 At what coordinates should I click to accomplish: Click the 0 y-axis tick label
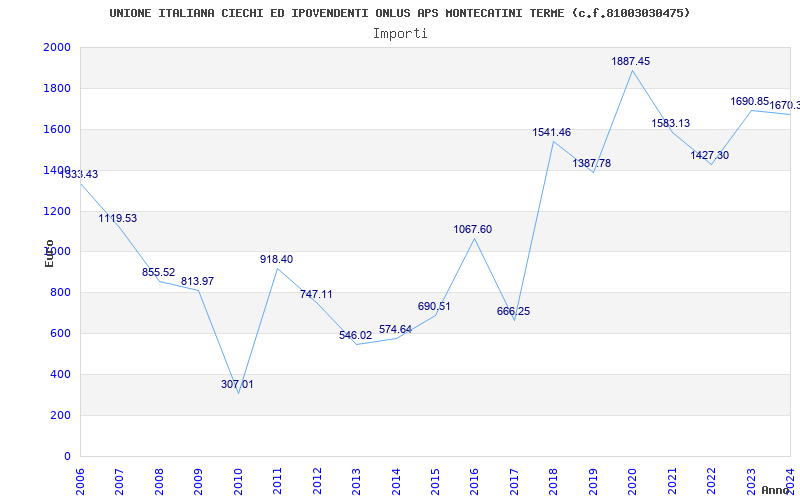click(67, 456)
